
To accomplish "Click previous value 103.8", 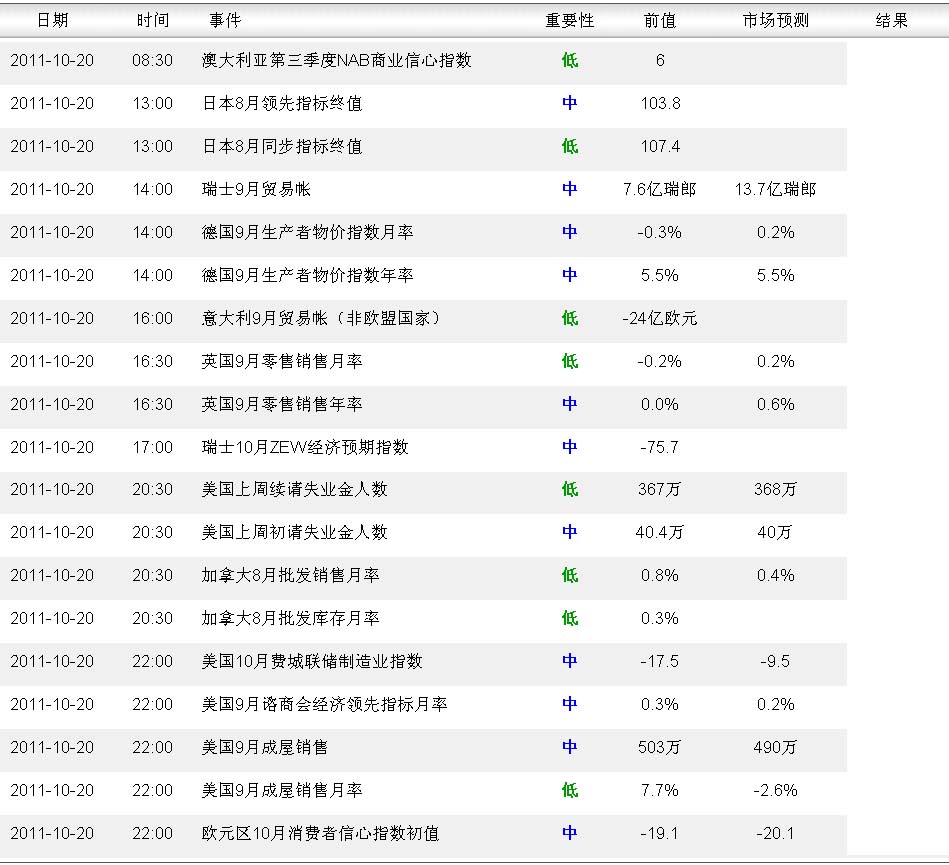I will (x=660, y=104).
